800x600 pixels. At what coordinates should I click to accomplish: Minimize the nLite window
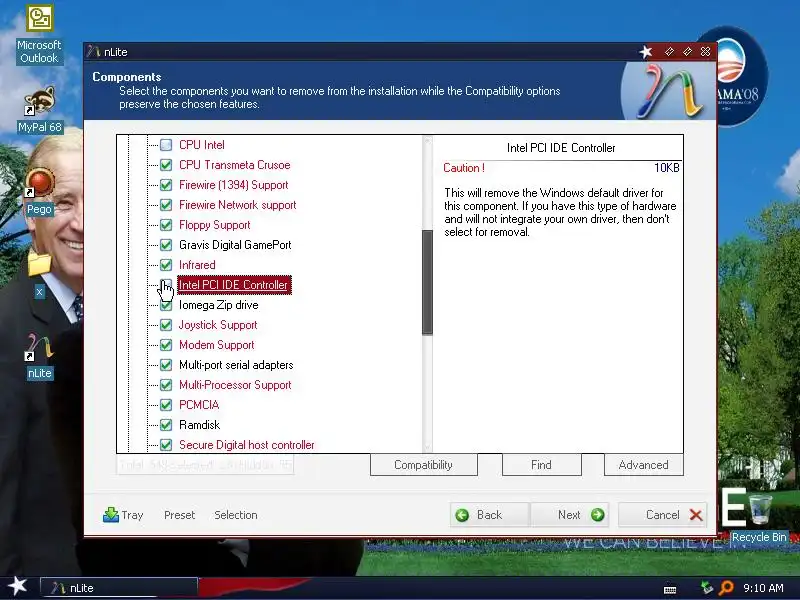click(x=669, y=52)
